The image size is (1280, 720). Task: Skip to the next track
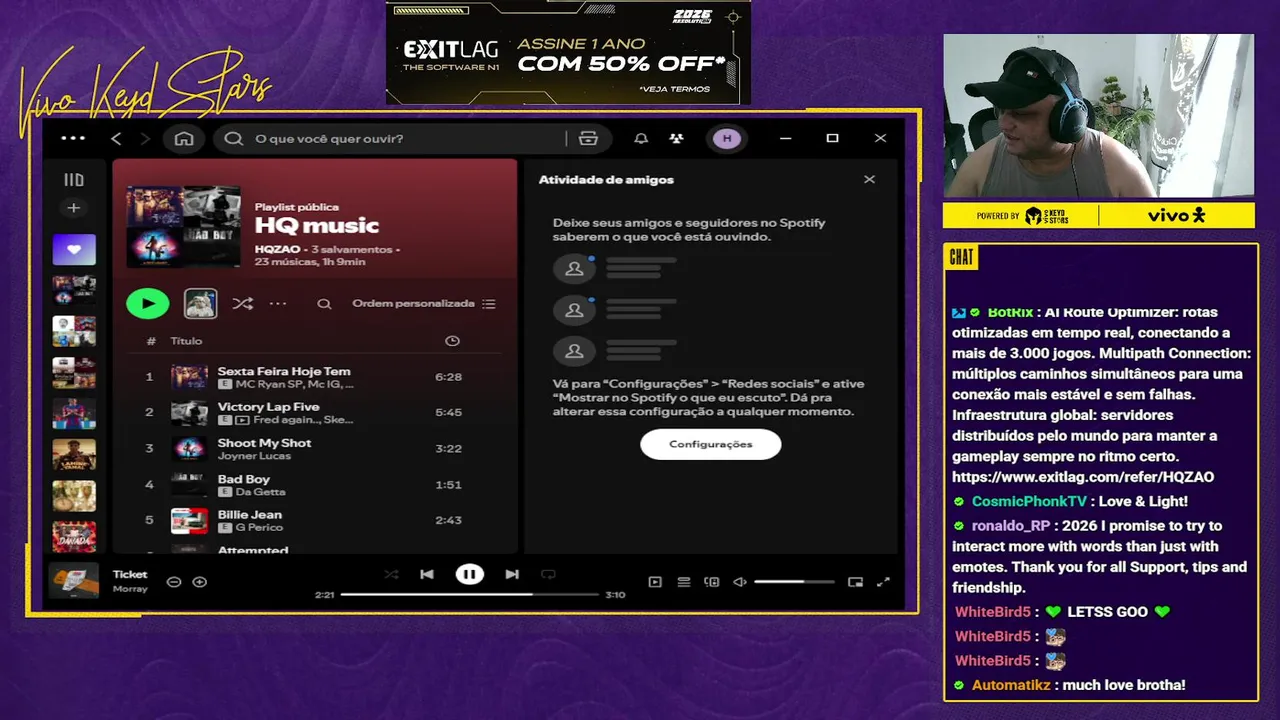coord(512,574)
